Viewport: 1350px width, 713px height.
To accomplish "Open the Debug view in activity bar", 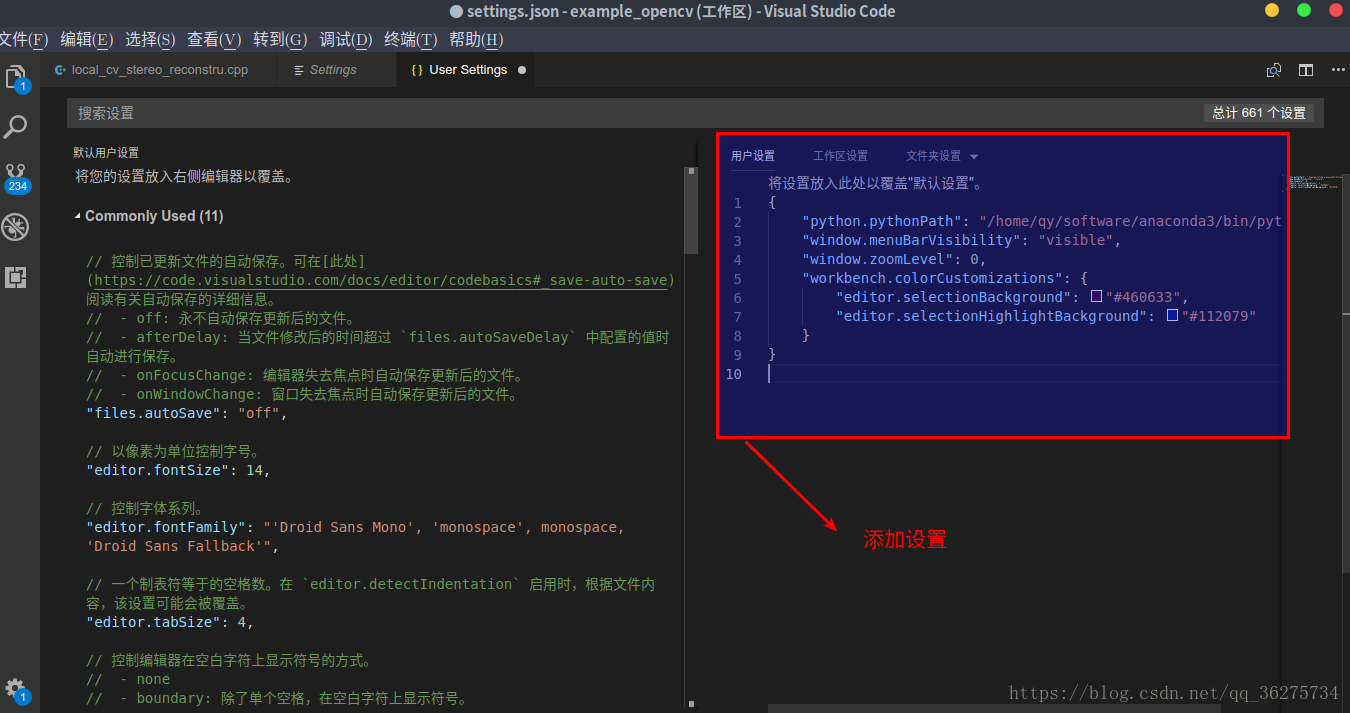I will (16, 227).
